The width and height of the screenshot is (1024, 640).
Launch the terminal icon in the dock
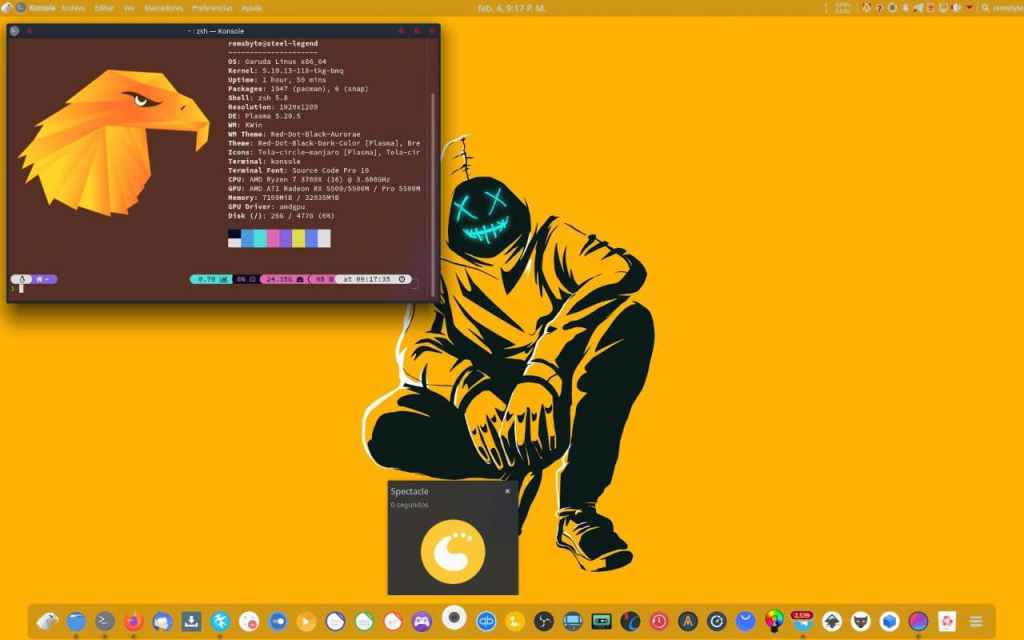point(105,621)
